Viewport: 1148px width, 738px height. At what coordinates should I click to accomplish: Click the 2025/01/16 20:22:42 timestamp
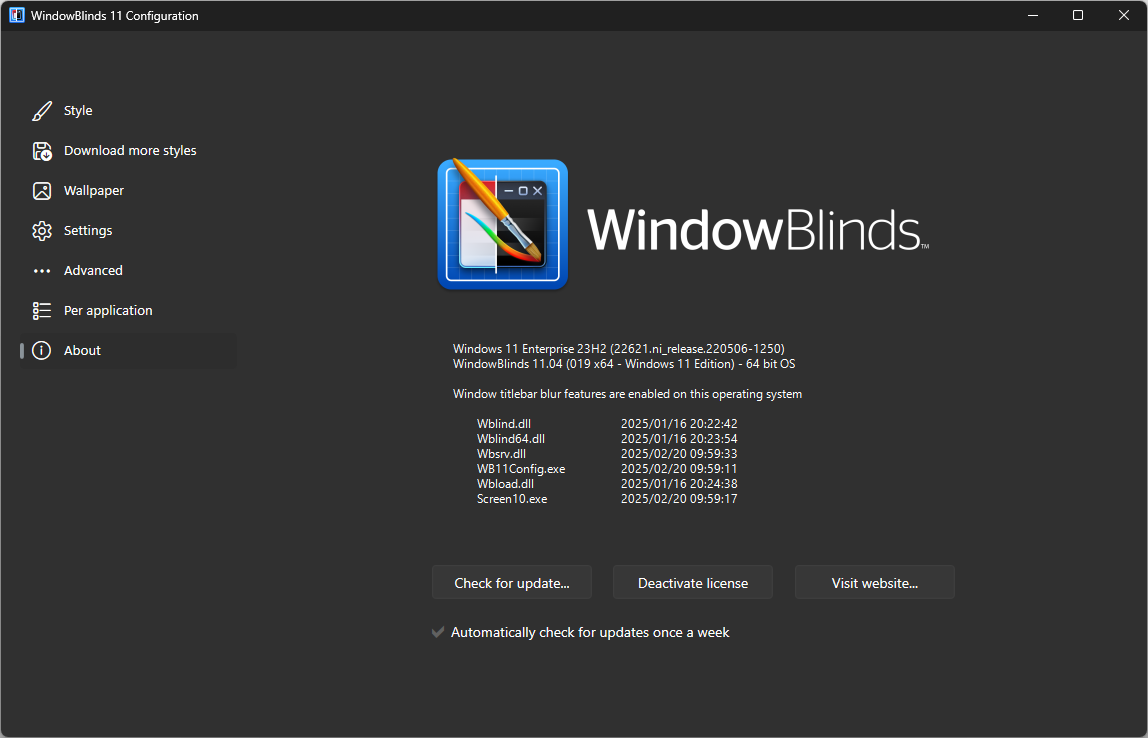point(679,424)
